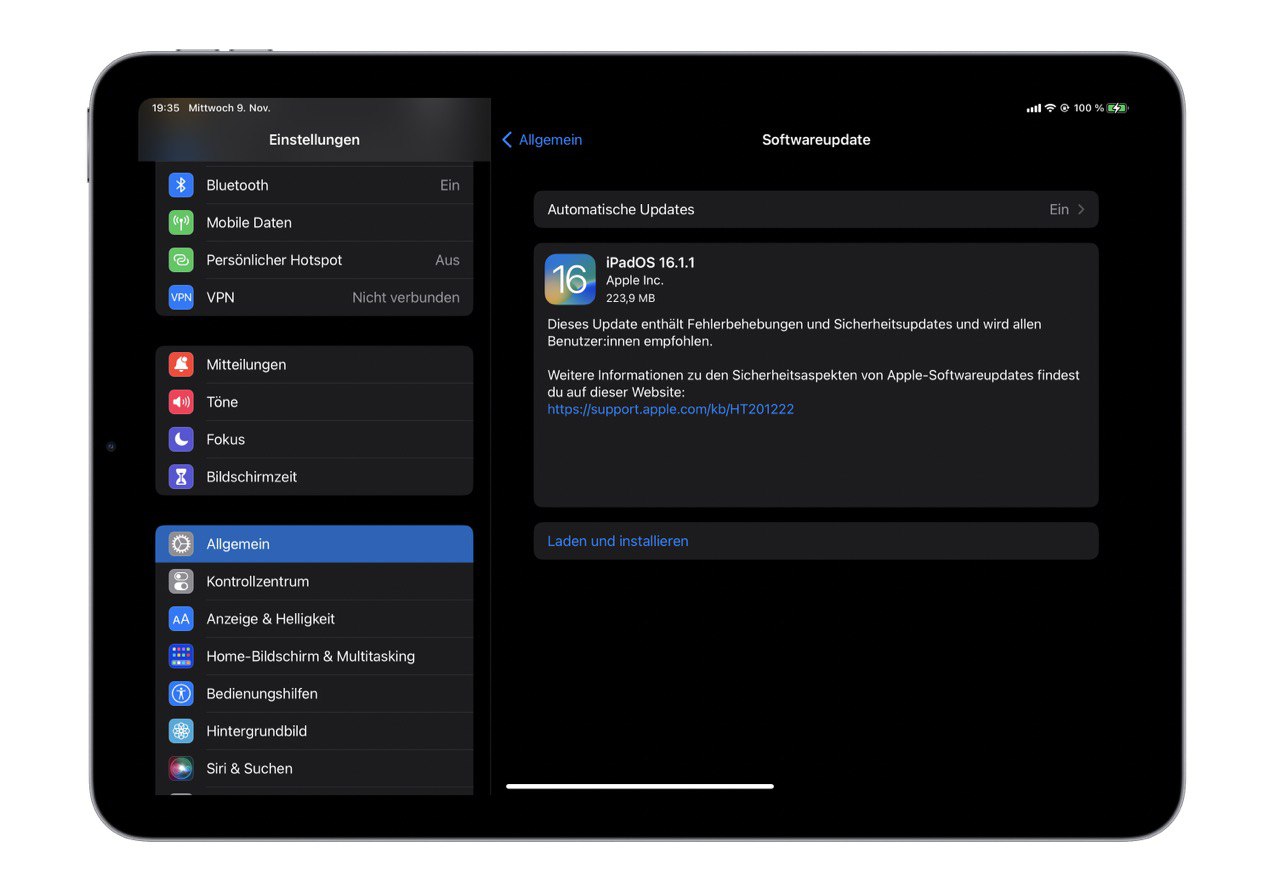
Task: Tap the Kontrollzentrum switches icon
Action: pyautogui.click(x=181, y=581)
